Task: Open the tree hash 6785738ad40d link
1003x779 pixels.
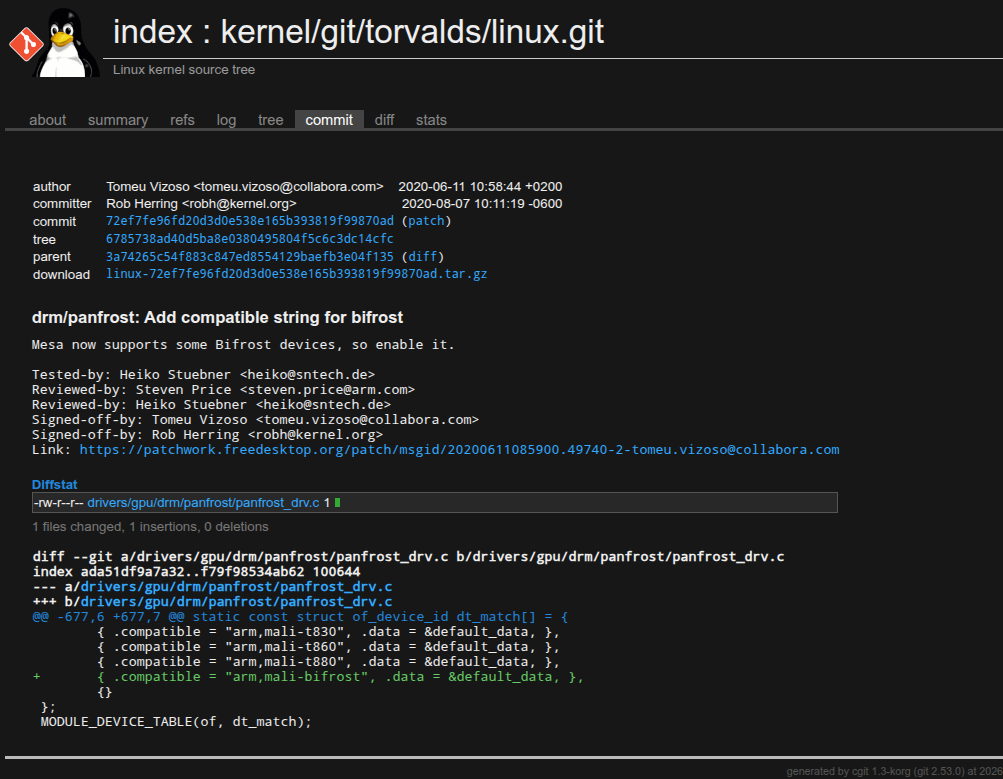Action: pos(250,239)
